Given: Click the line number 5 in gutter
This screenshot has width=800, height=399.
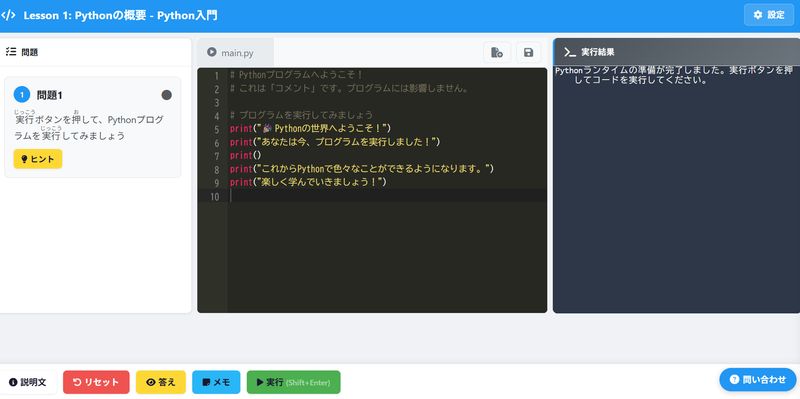Looking at the screenshot, I should pyautogui.click(x=217, y=129).
